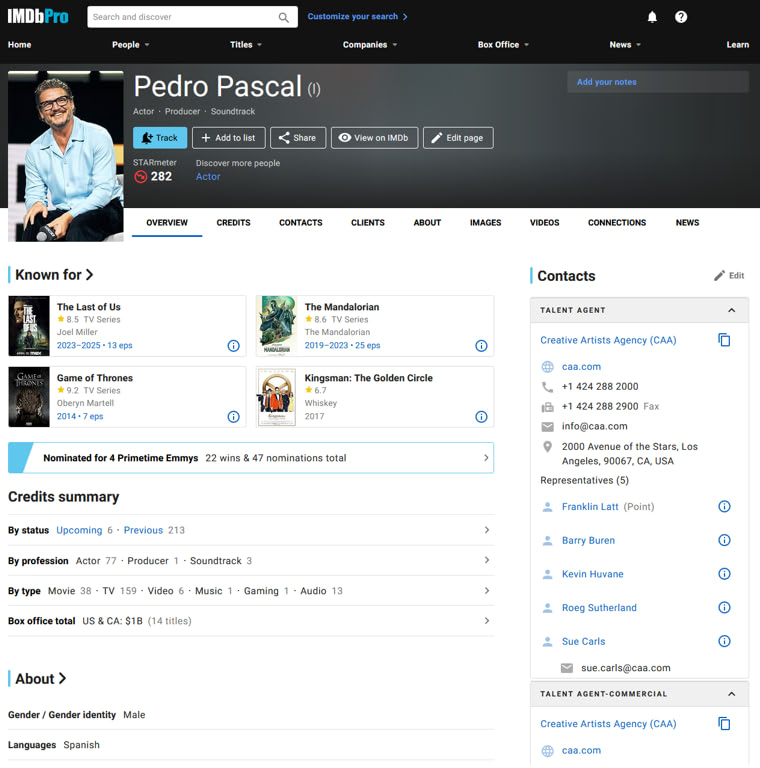Open the Known for section heading
The width and height of the screenshot is (760, 768).
[x=54, y=275]
